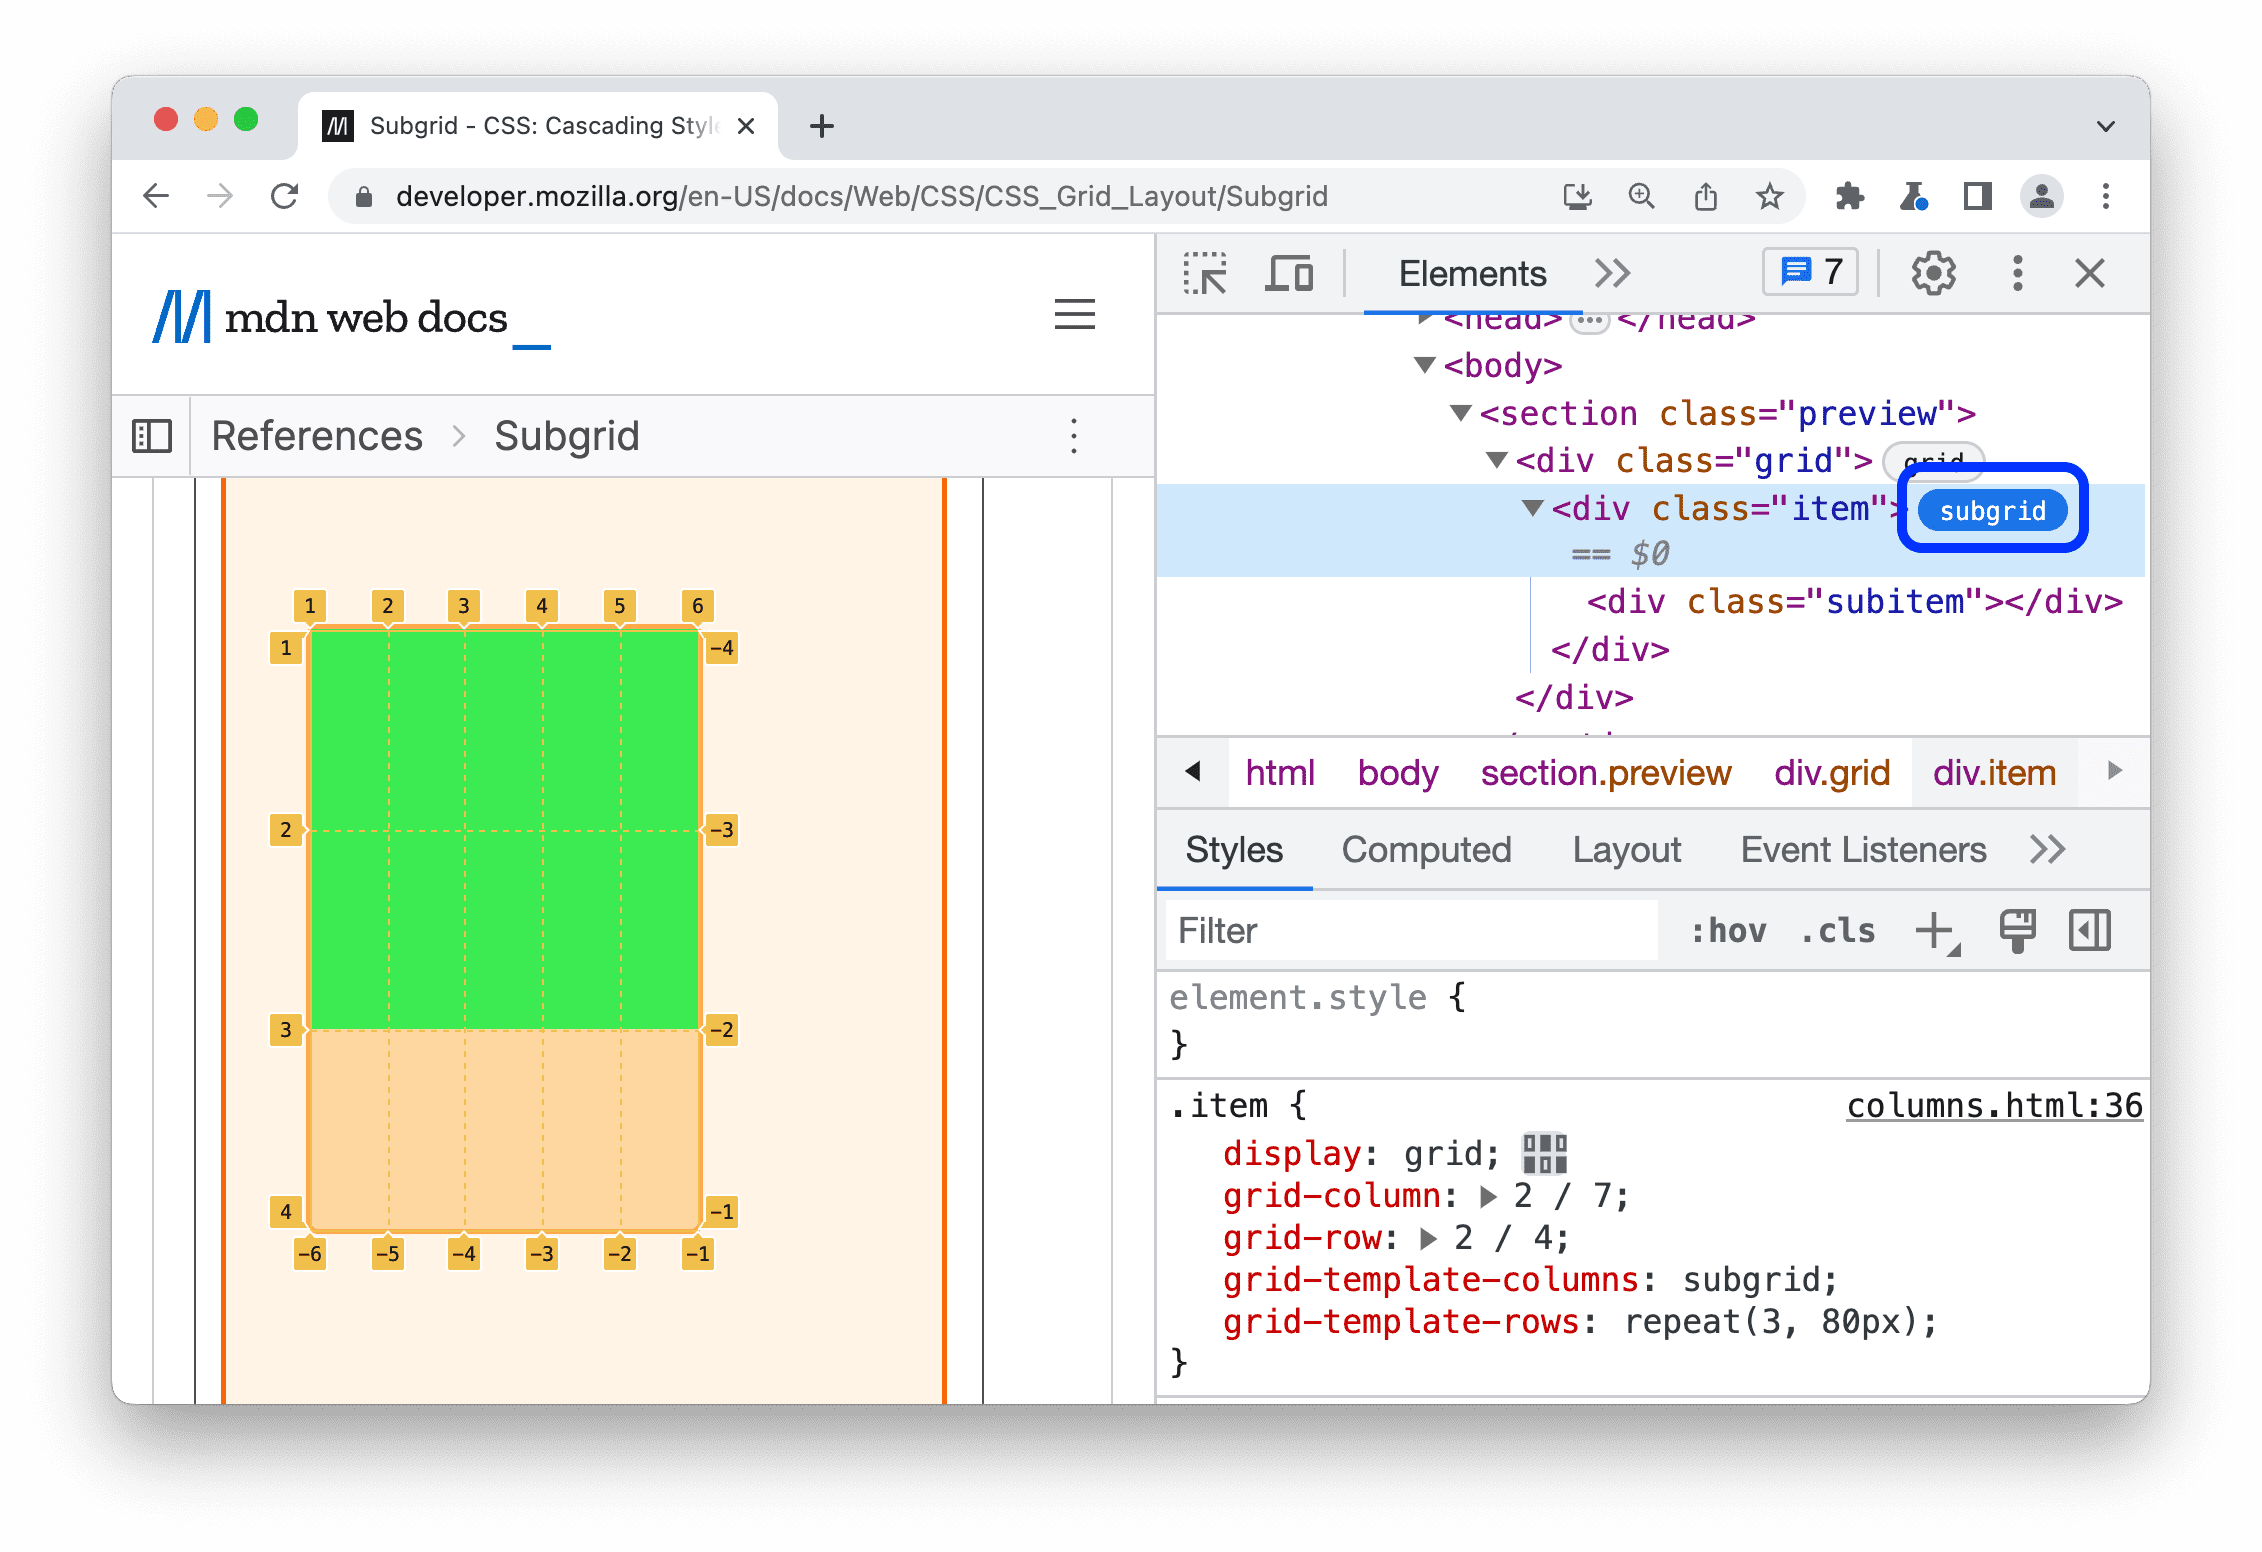Click the More tabs chevron in Elements panel

click(1611, 273)
